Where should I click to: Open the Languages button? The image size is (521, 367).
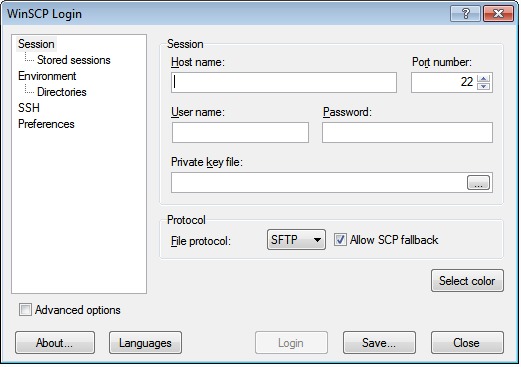tap(145, 343)
